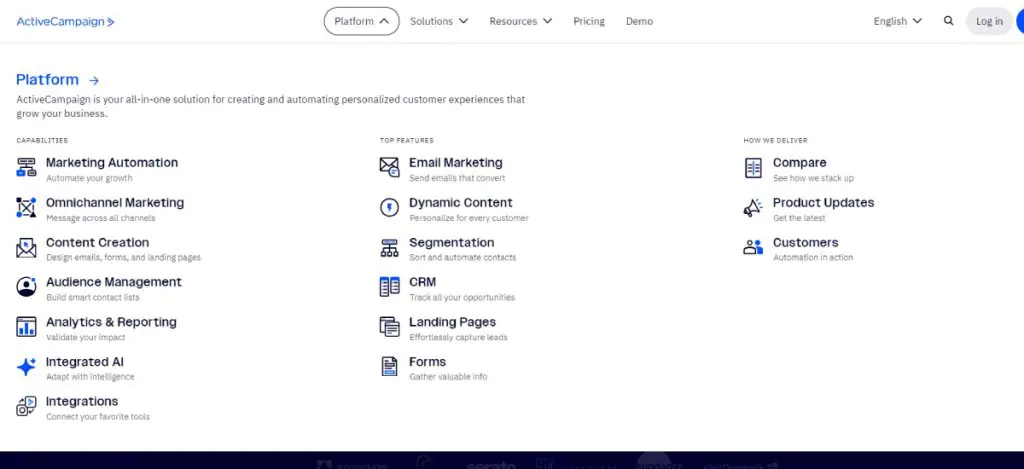Click the ActiveCampaign logo
Screen dimensions: 1024x469
pyautogui.click(x=65, y=21)
